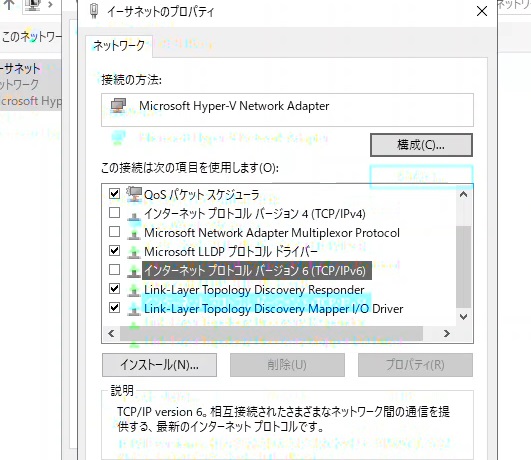Select インターネット プロトコル バージョン 4 (TCP/IPv4) text
Image resolution: width=531 pixels, height=460 pixels.
coord(255,214)
